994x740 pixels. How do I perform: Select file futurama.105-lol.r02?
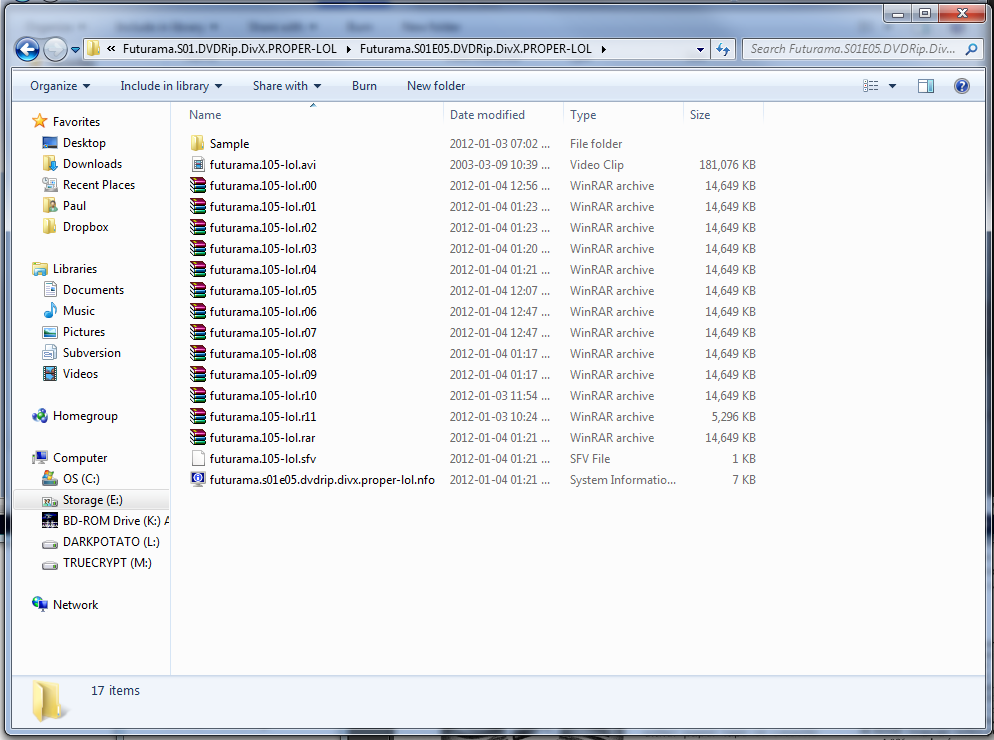point(263,228)
